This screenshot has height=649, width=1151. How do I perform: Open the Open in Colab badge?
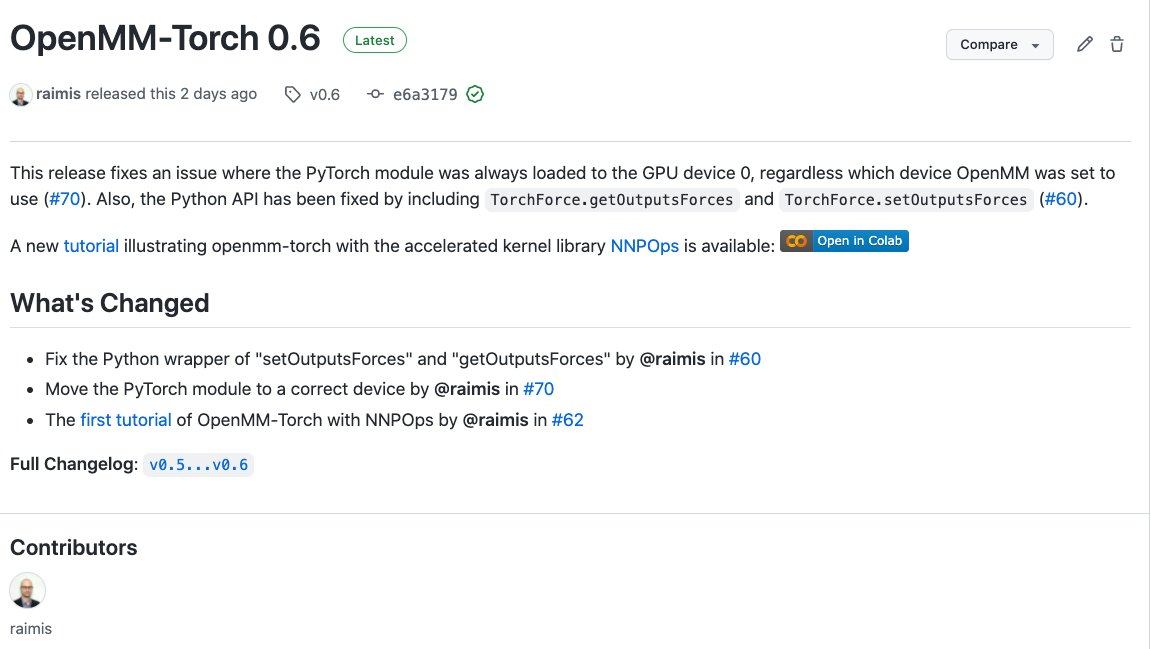pyautogui.click(x=844, y=241)
